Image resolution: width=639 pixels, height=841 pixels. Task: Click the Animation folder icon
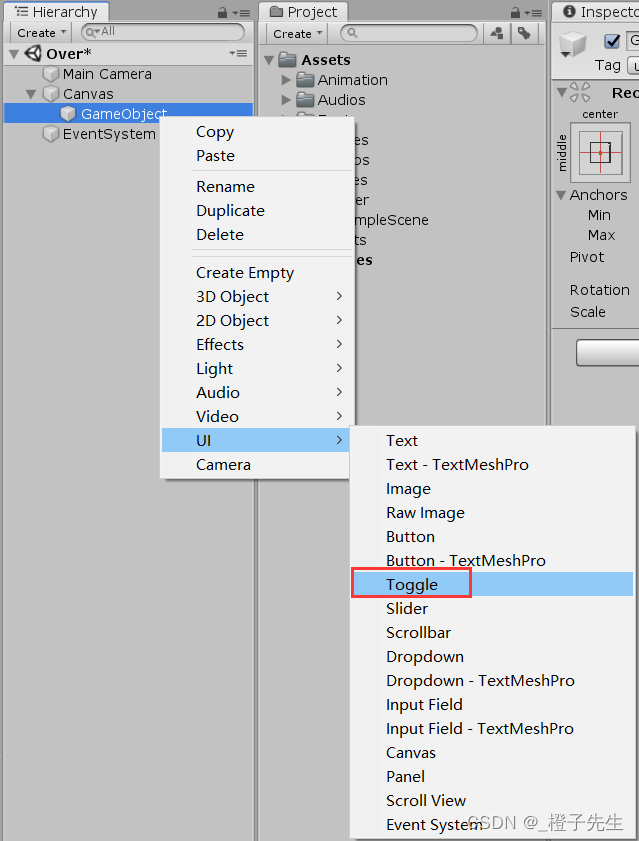coord(305,80)
